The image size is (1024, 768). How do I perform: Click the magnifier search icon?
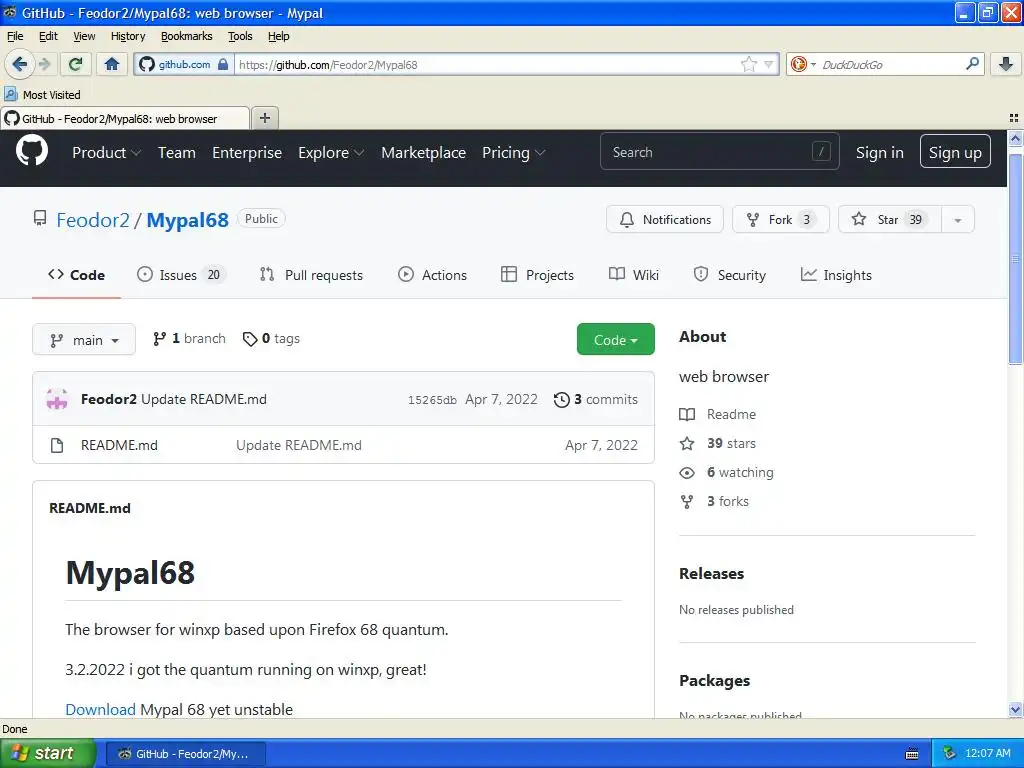pos(972,64)
